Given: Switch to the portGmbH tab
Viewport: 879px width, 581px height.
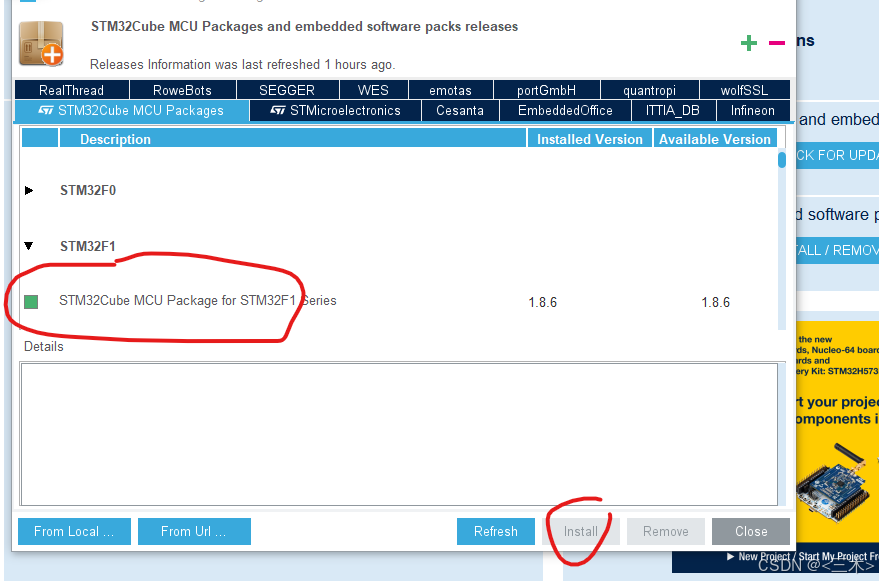Looking at the screenshot, I should click(547, 90).
